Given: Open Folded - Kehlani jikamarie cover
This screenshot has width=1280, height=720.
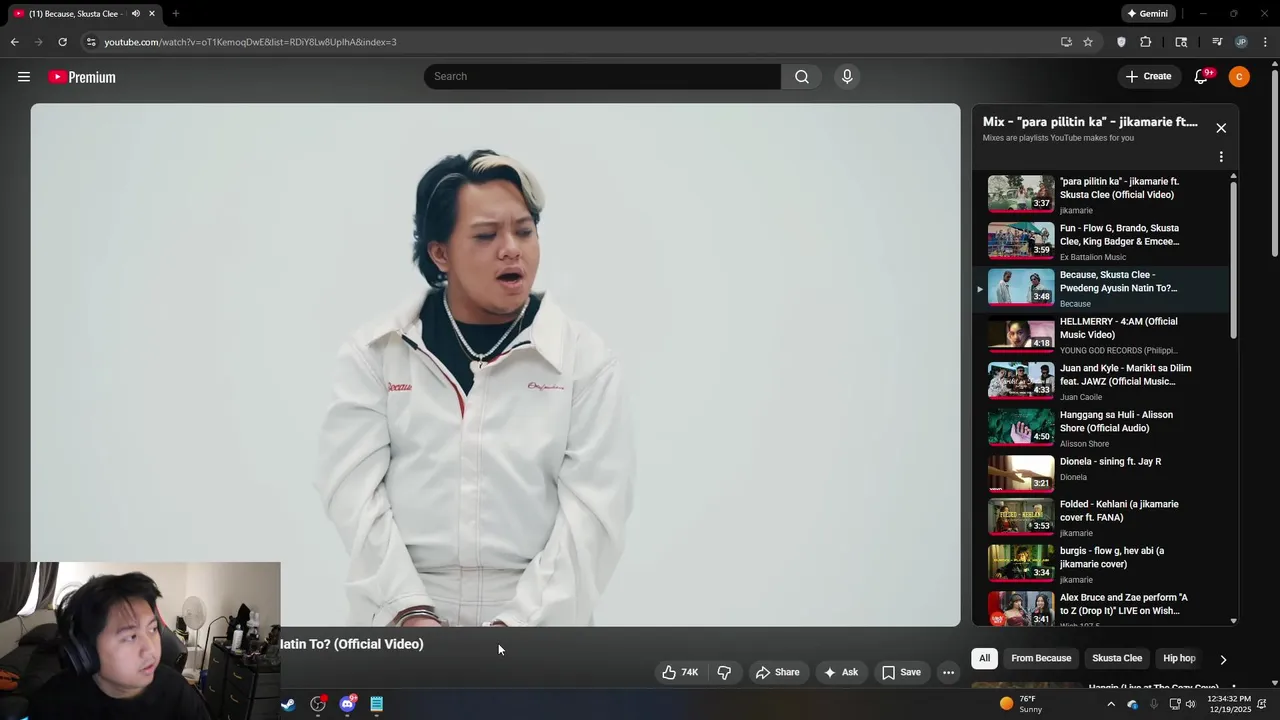Looking at the screenshot, I should point(1100,518).
